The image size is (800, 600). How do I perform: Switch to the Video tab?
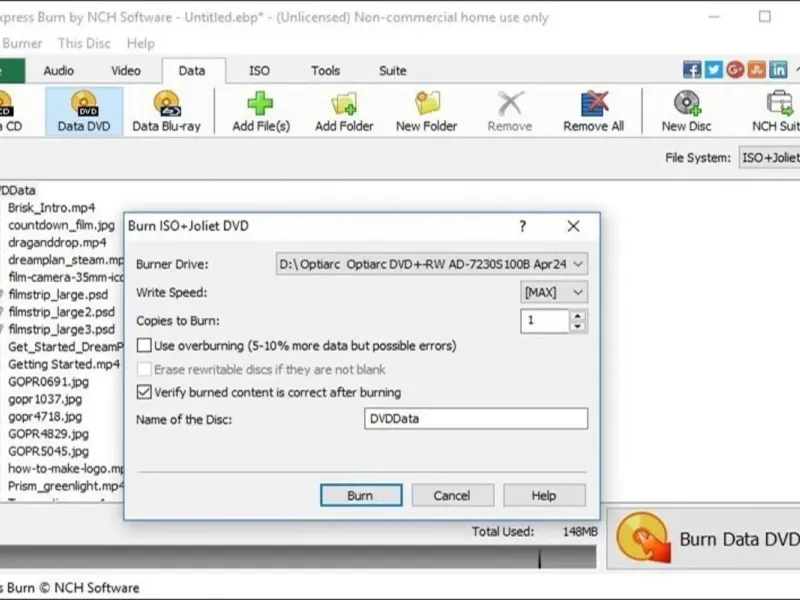[126, 70]
